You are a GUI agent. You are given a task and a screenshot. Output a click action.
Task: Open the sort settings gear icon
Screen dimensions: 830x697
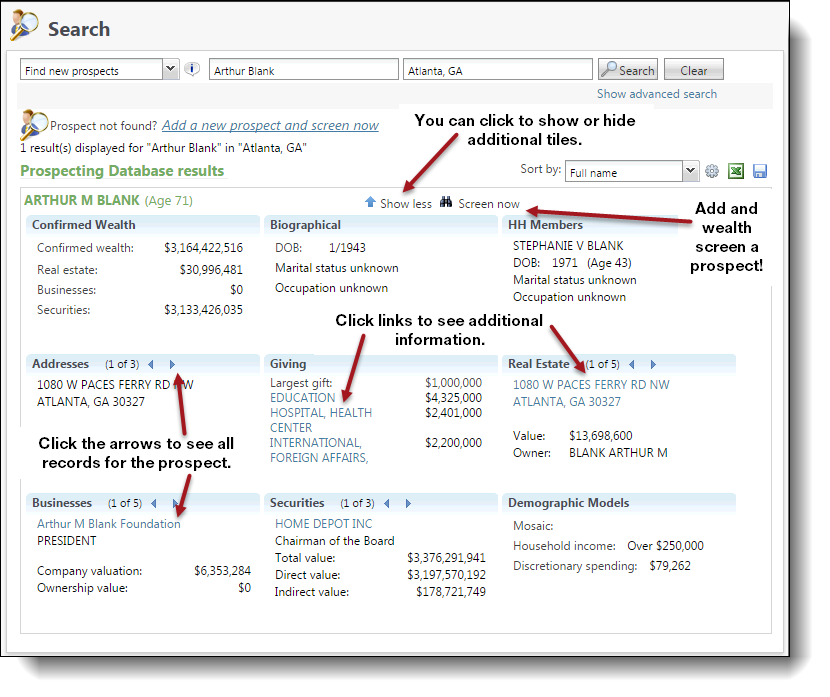711,171
